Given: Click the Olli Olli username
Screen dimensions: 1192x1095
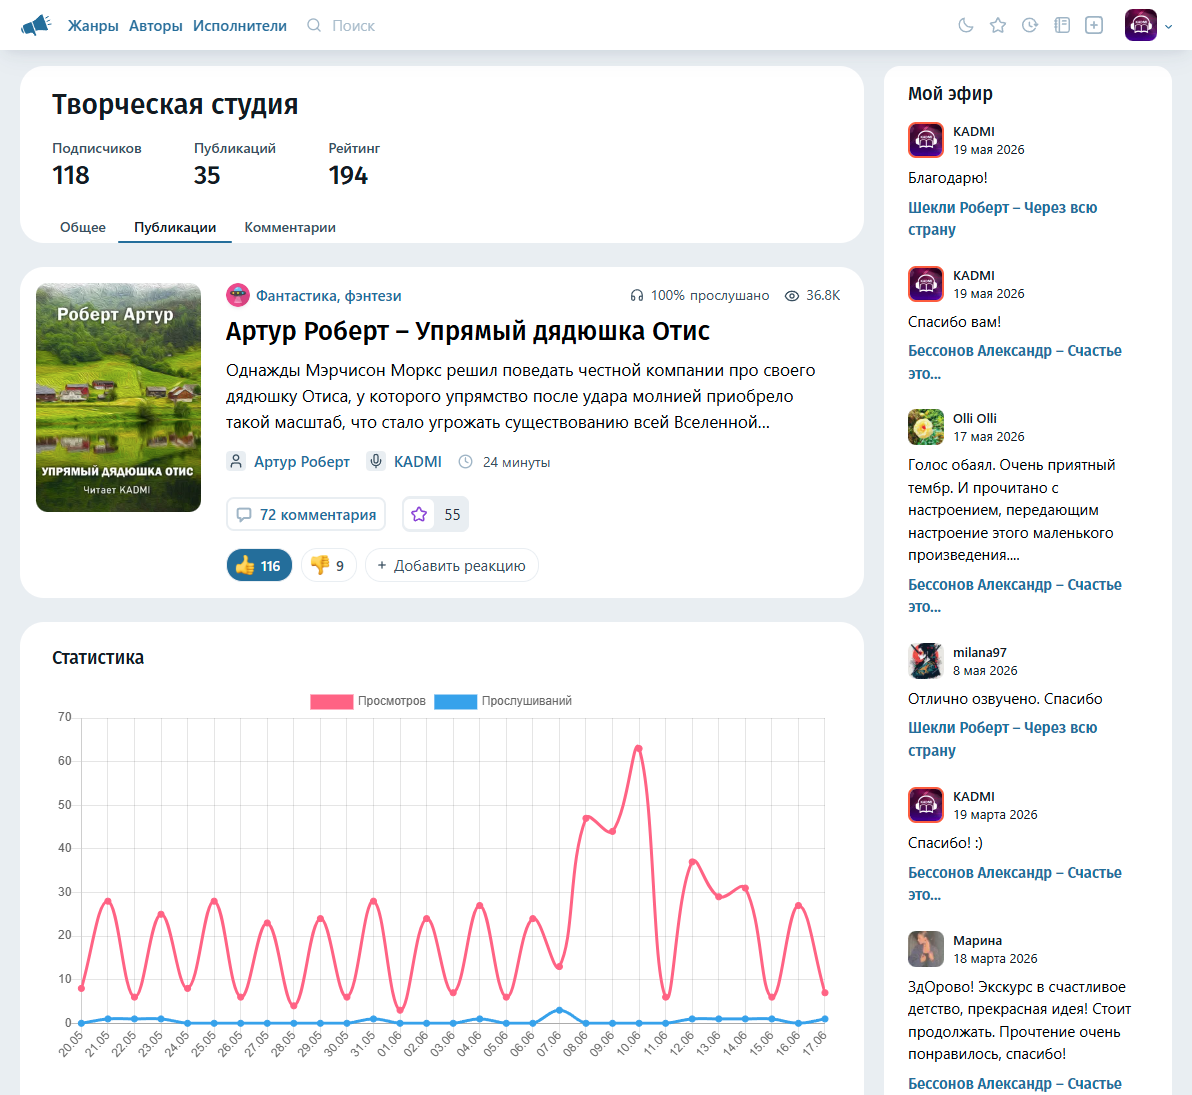Looking at the screenshot, I should pos(975,418).
